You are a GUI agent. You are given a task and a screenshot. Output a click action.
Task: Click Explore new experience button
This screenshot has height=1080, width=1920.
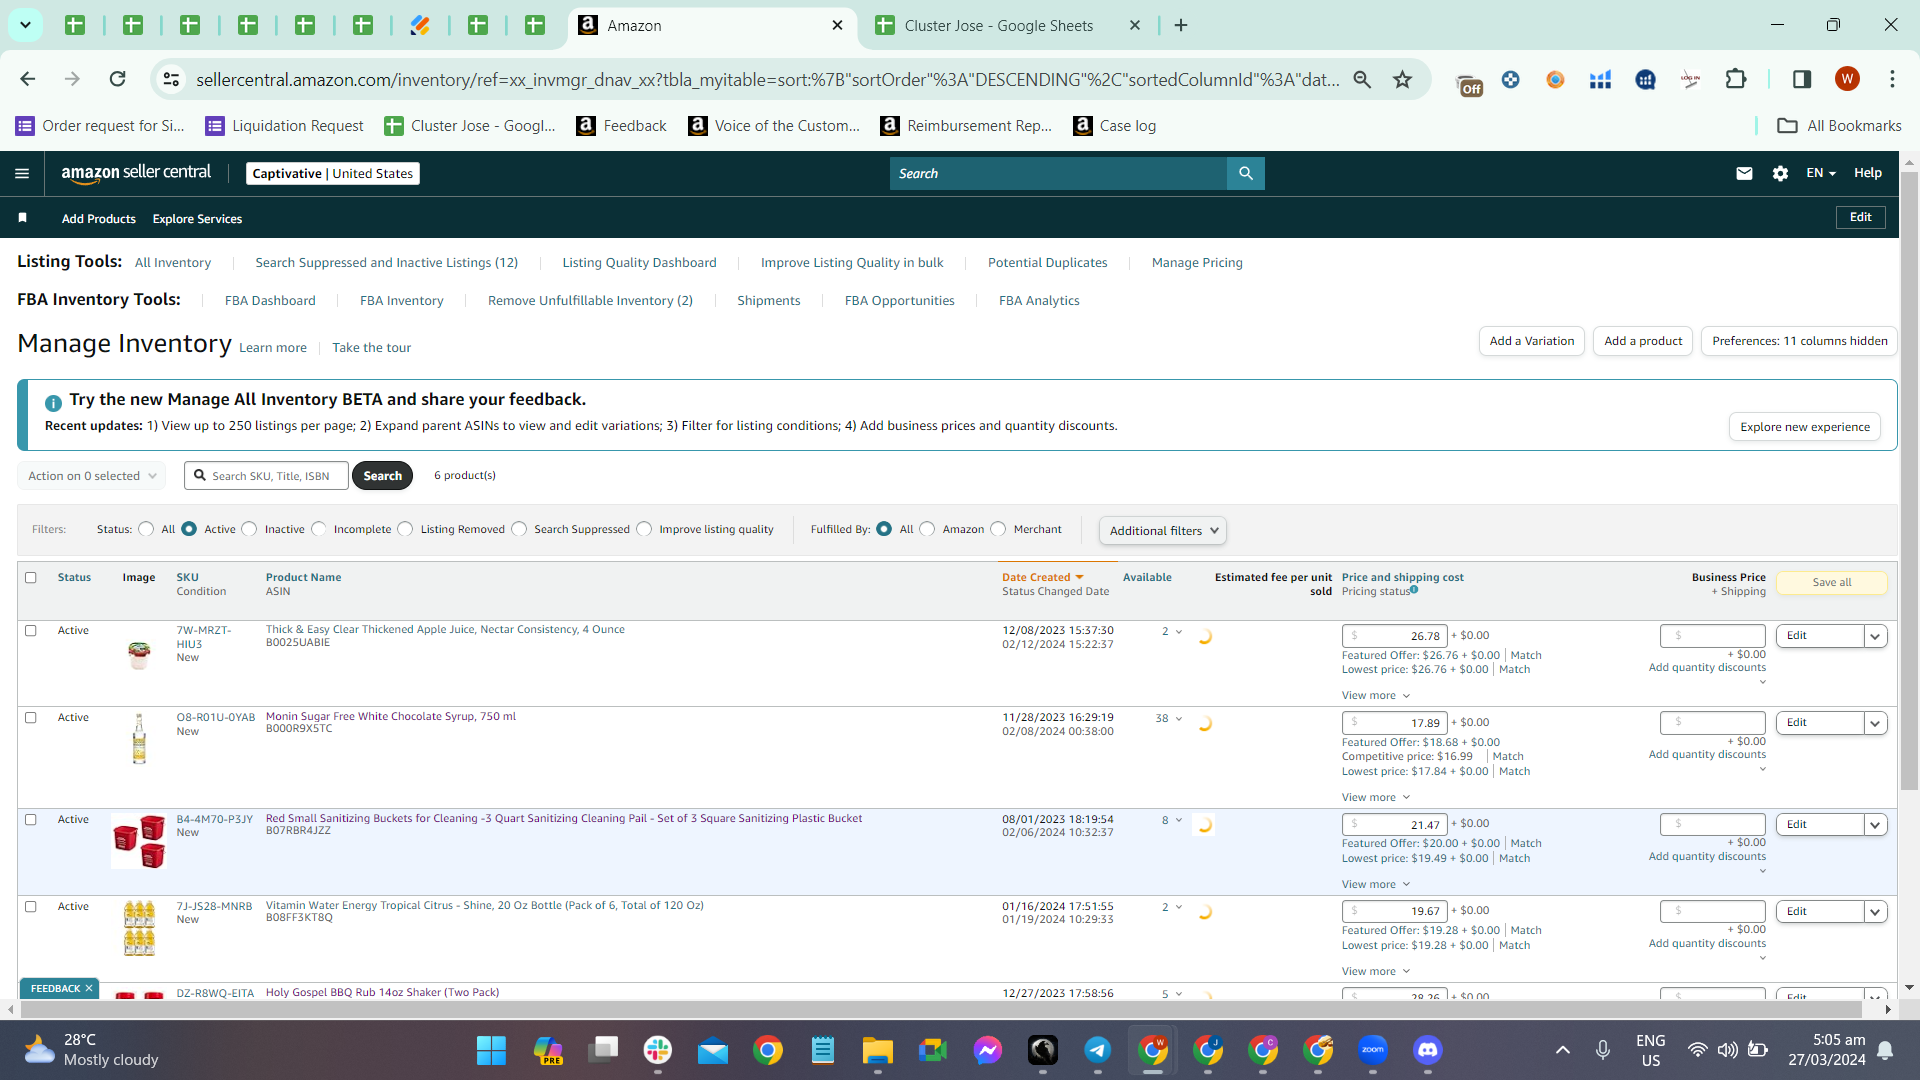point(1805,427)
